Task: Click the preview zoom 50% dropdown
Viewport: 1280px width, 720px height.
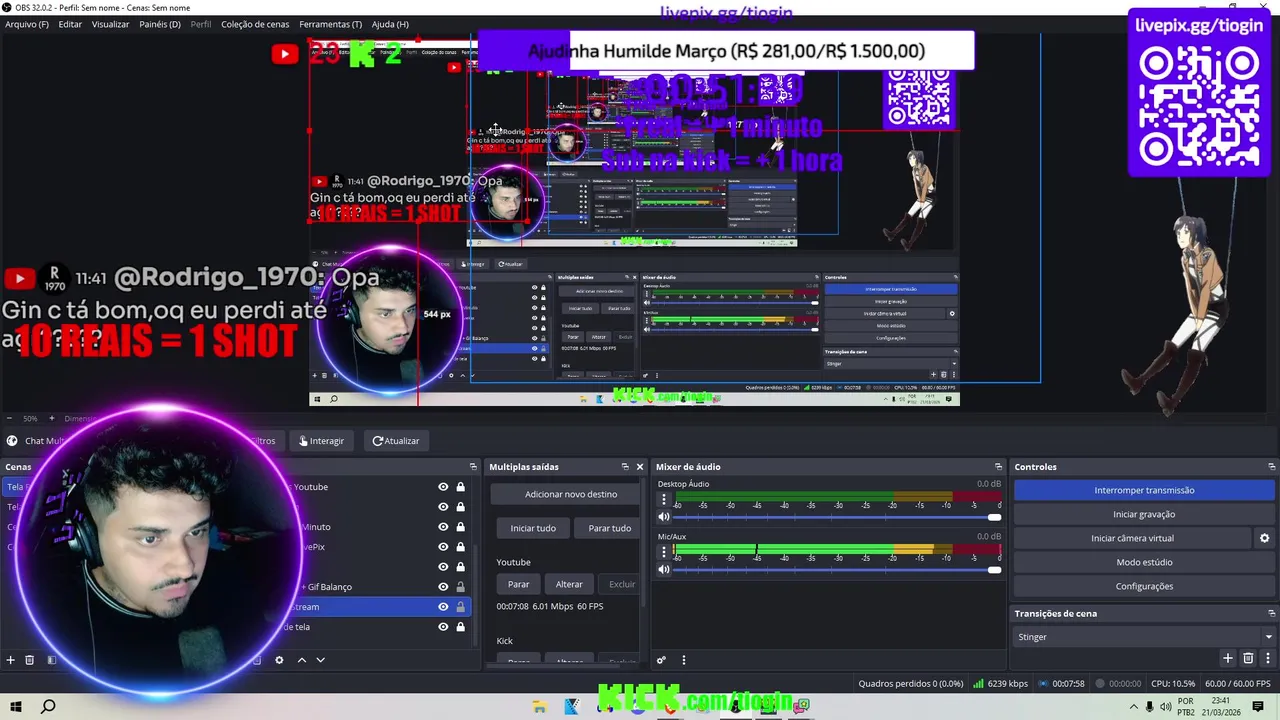Action: [30, 418]
